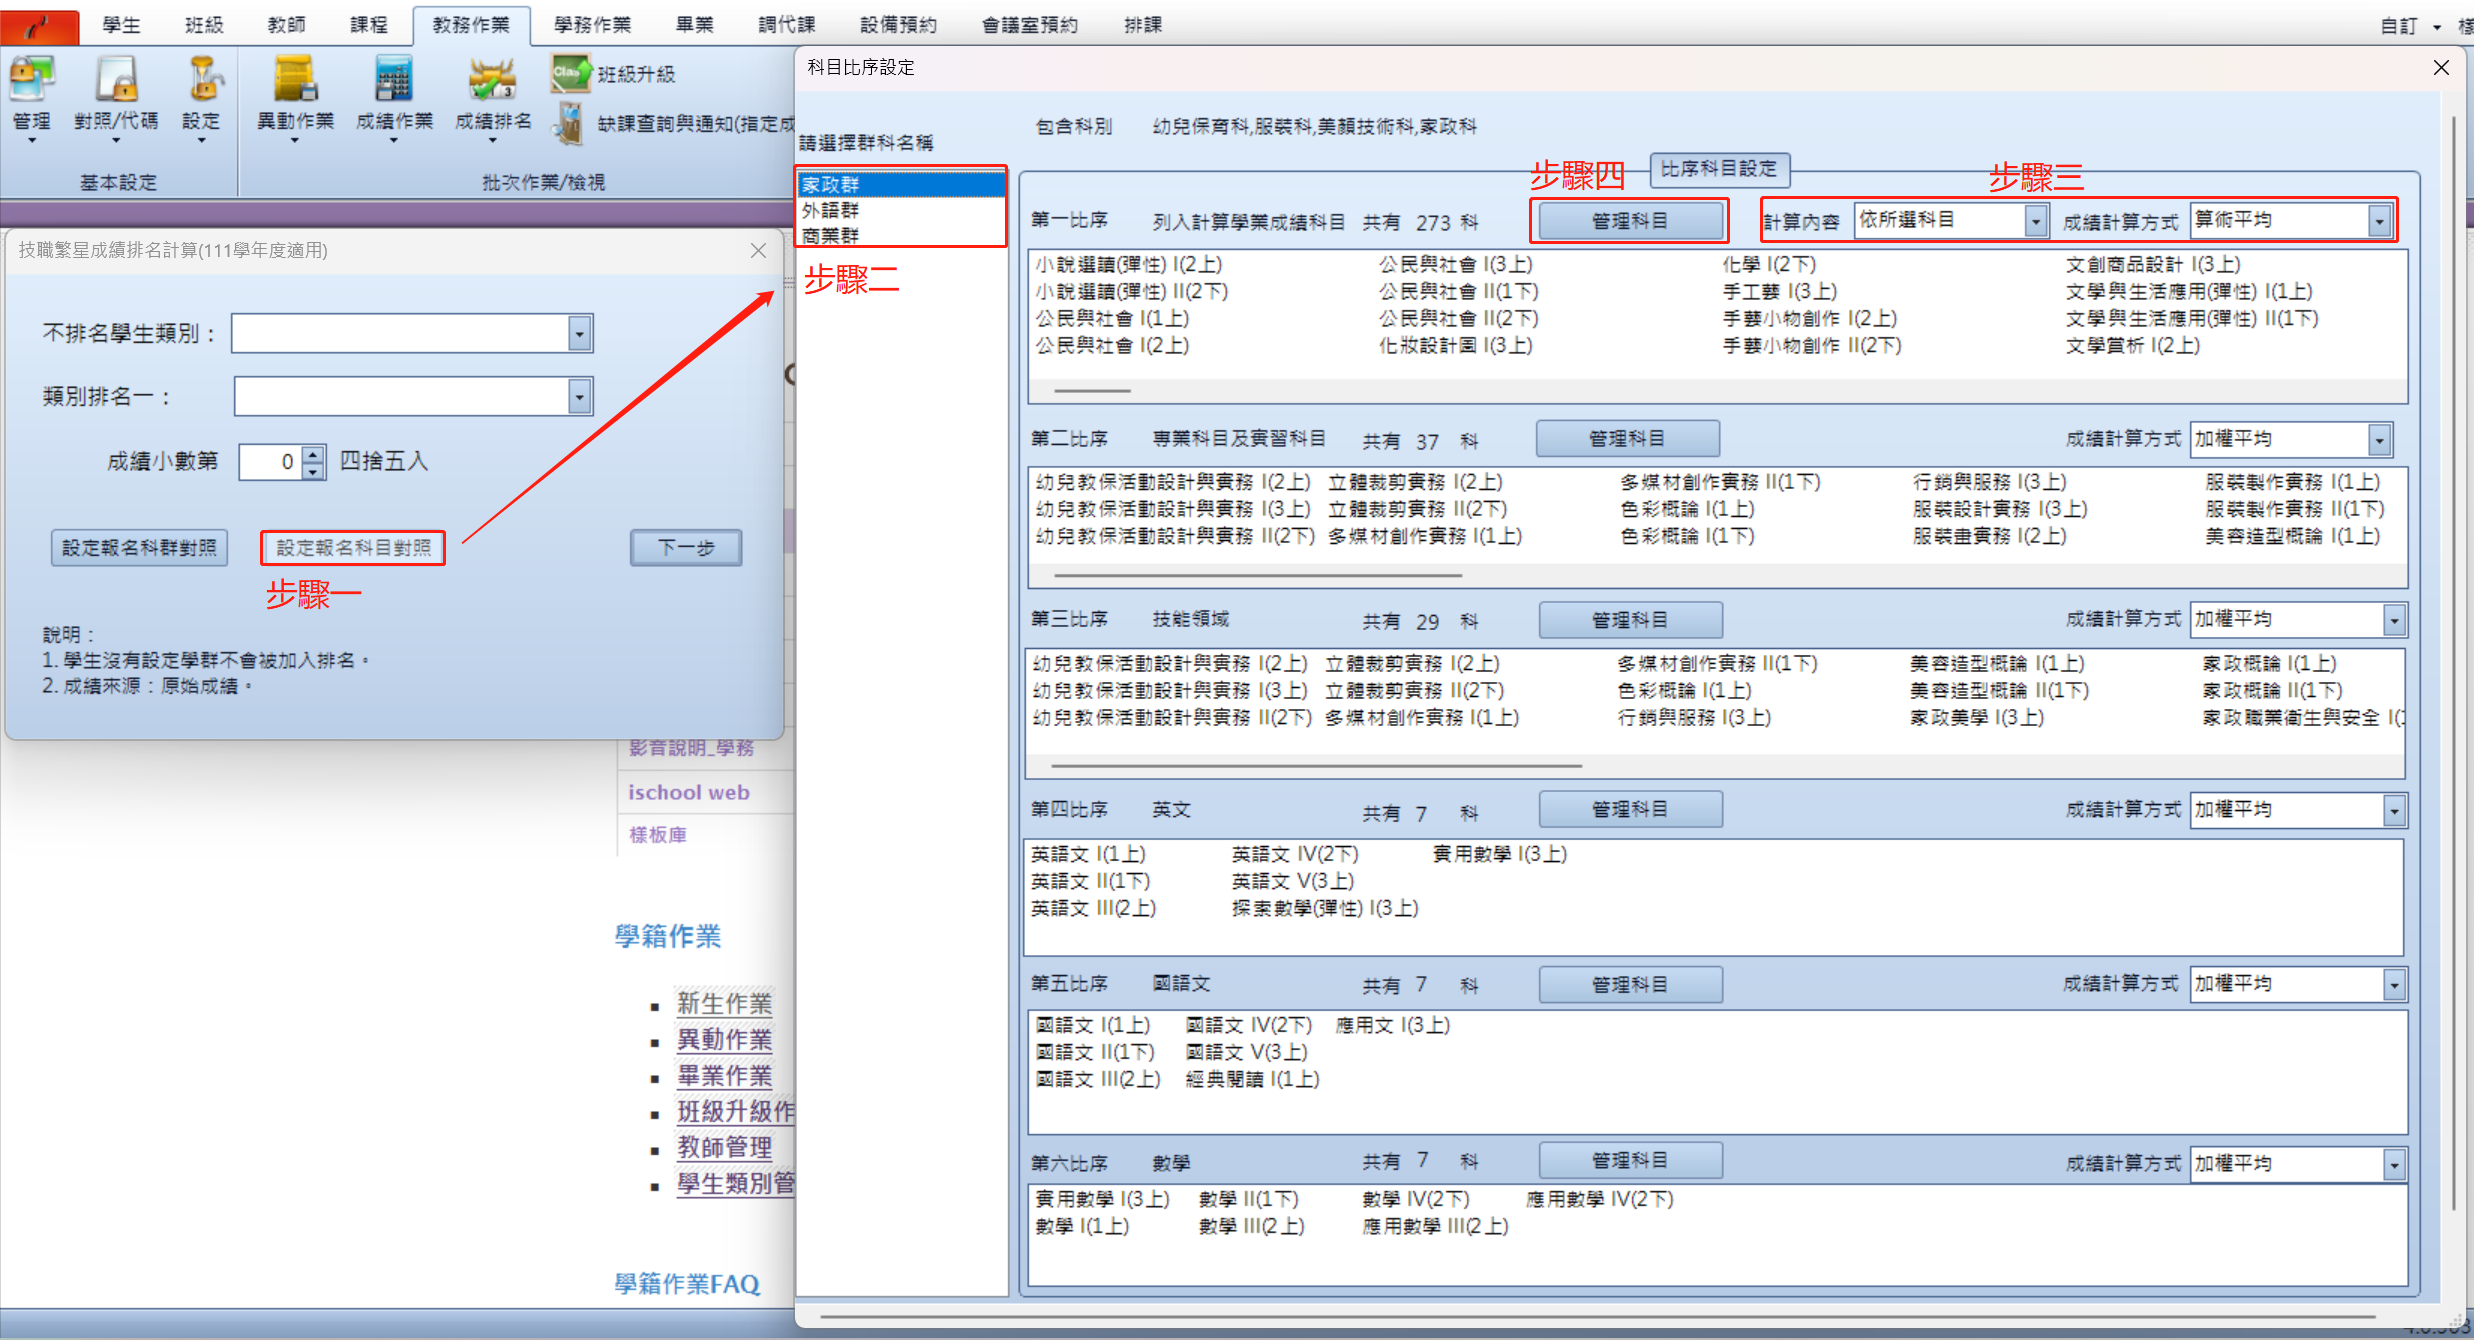Select the 教務作業 ribbon tab
The image size is (2474, 1340).
click(x=471, y=25)
